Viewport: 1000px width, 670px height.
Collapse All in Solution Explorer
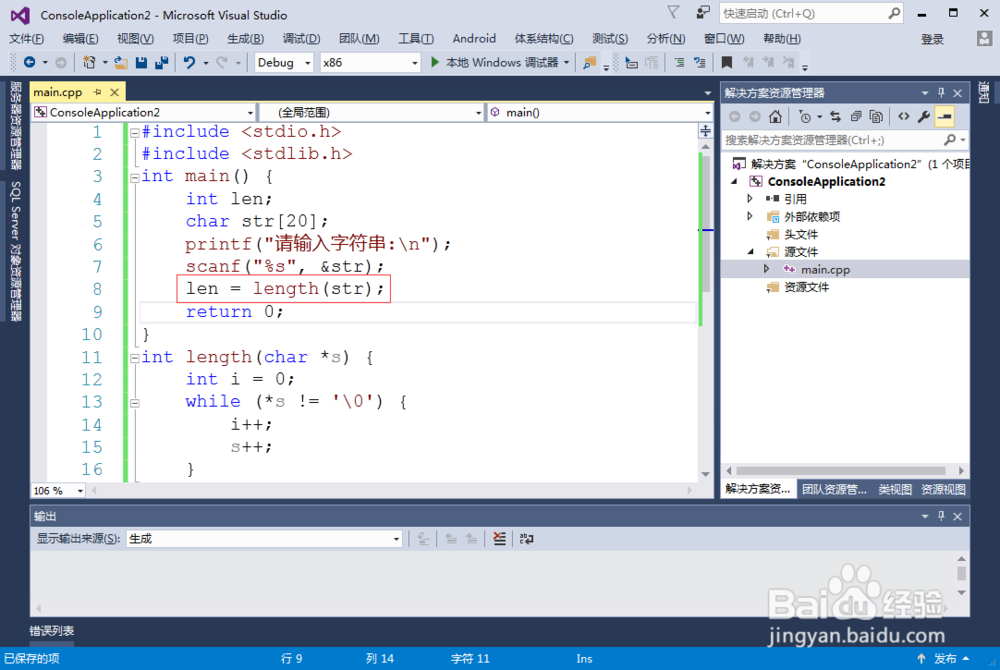[856, 117]
